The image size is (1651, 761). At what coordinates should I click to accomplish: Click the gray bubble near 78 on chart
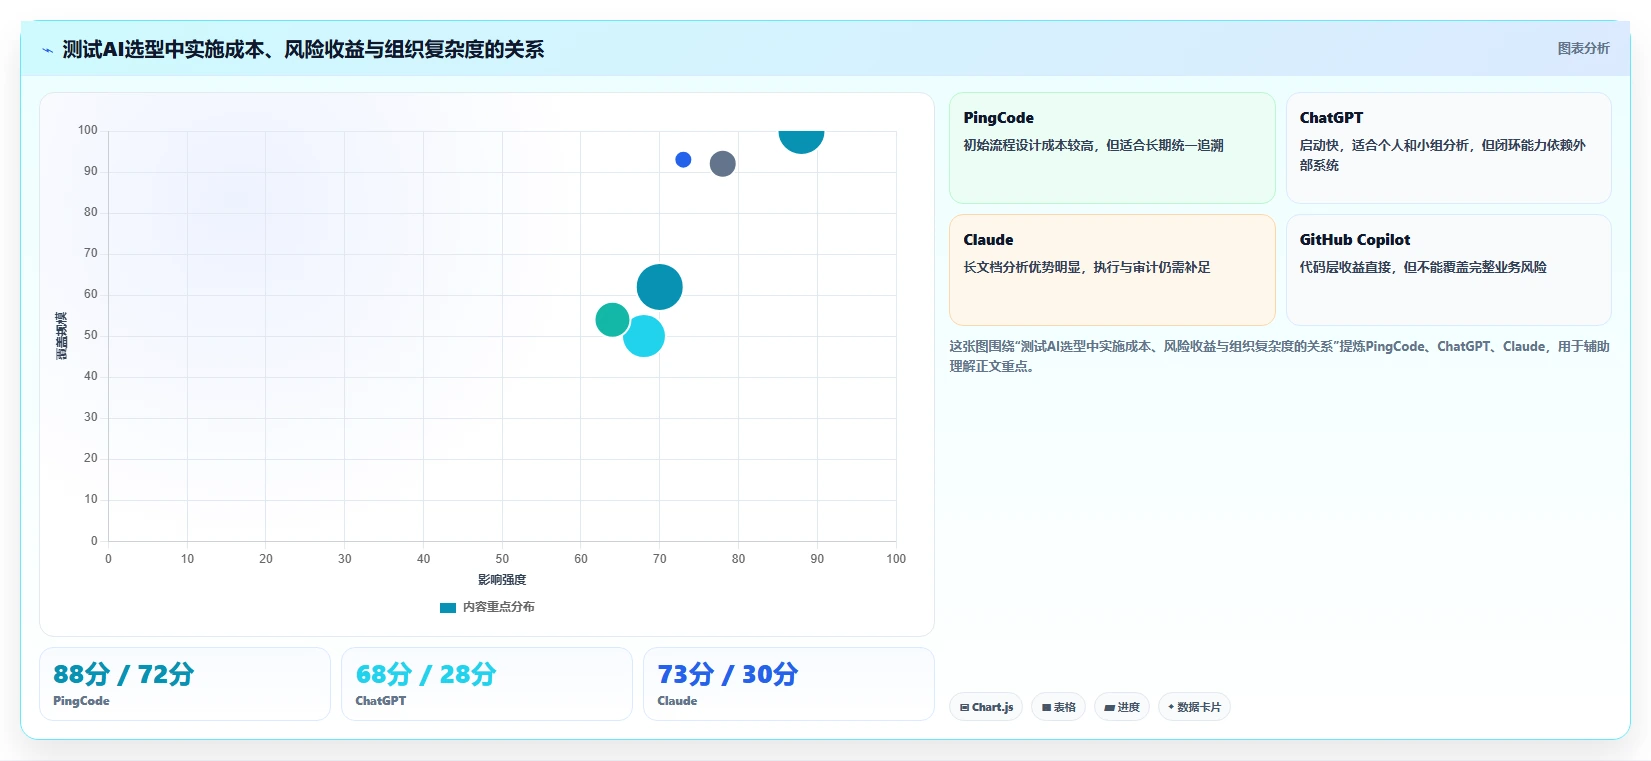click(723, 164)
